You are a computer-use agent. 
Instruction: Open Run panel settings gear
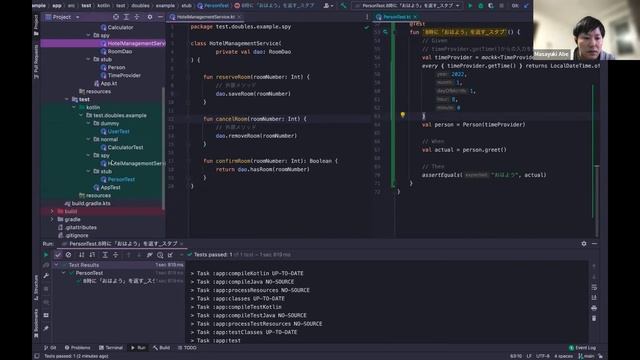(584, 243)
